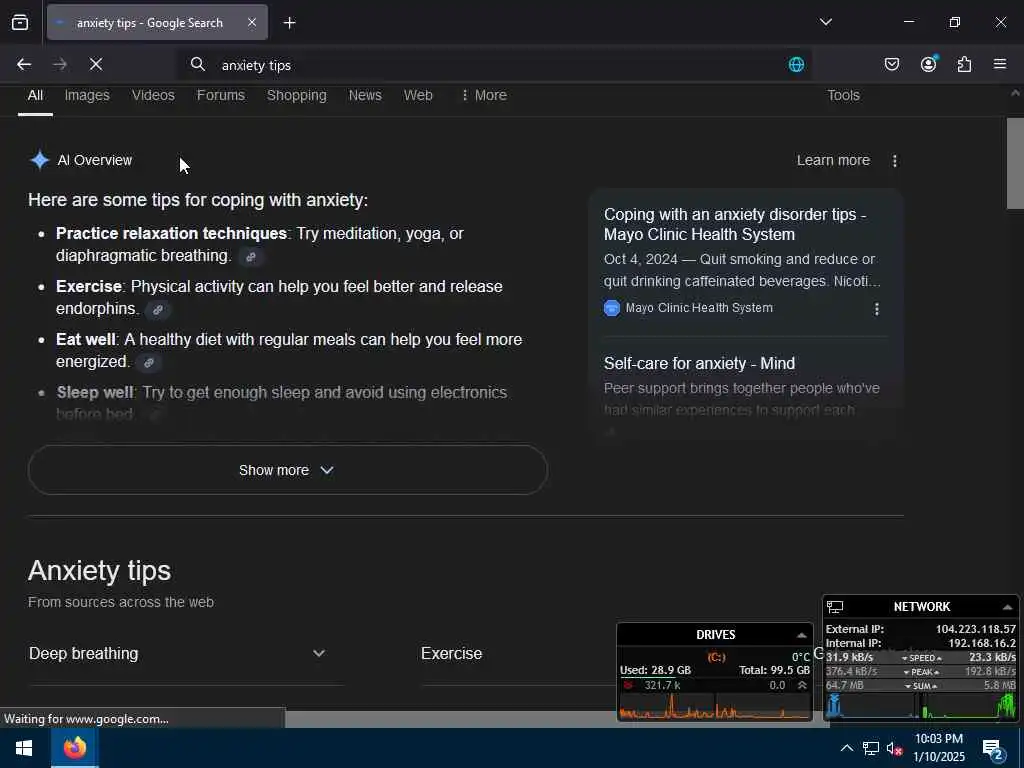Toggle the SUM selector in NETWORK widget
The width and height of the screenshot is (1024, 768).
[x=921, y=686]
